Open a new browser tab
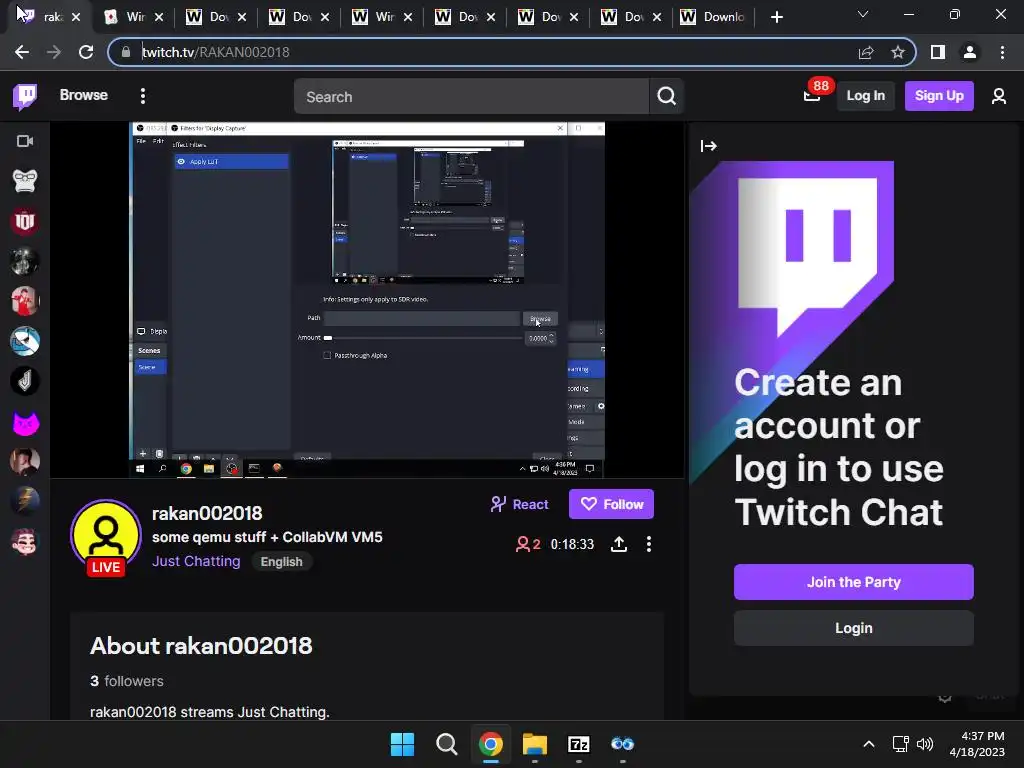 click(776, 17)
